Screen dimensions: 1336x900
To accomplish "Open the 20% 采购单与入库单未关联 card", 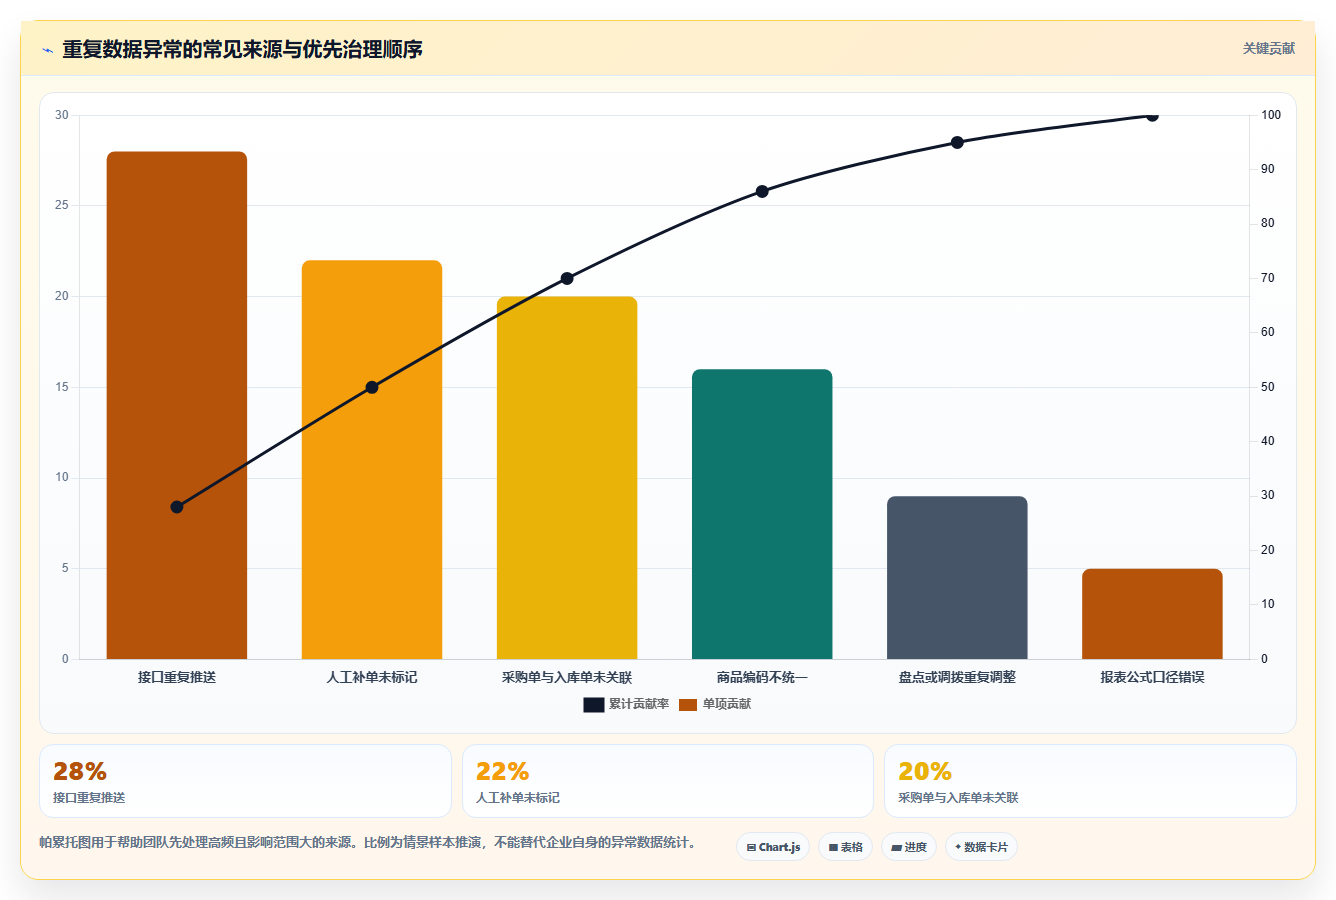I will pyautogui.click(x=1090, y=781).
